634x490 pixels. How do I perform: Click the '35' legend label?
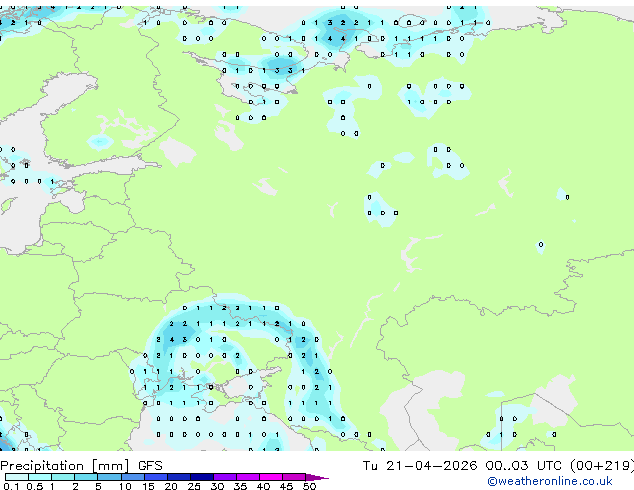[x=240, y=486]
